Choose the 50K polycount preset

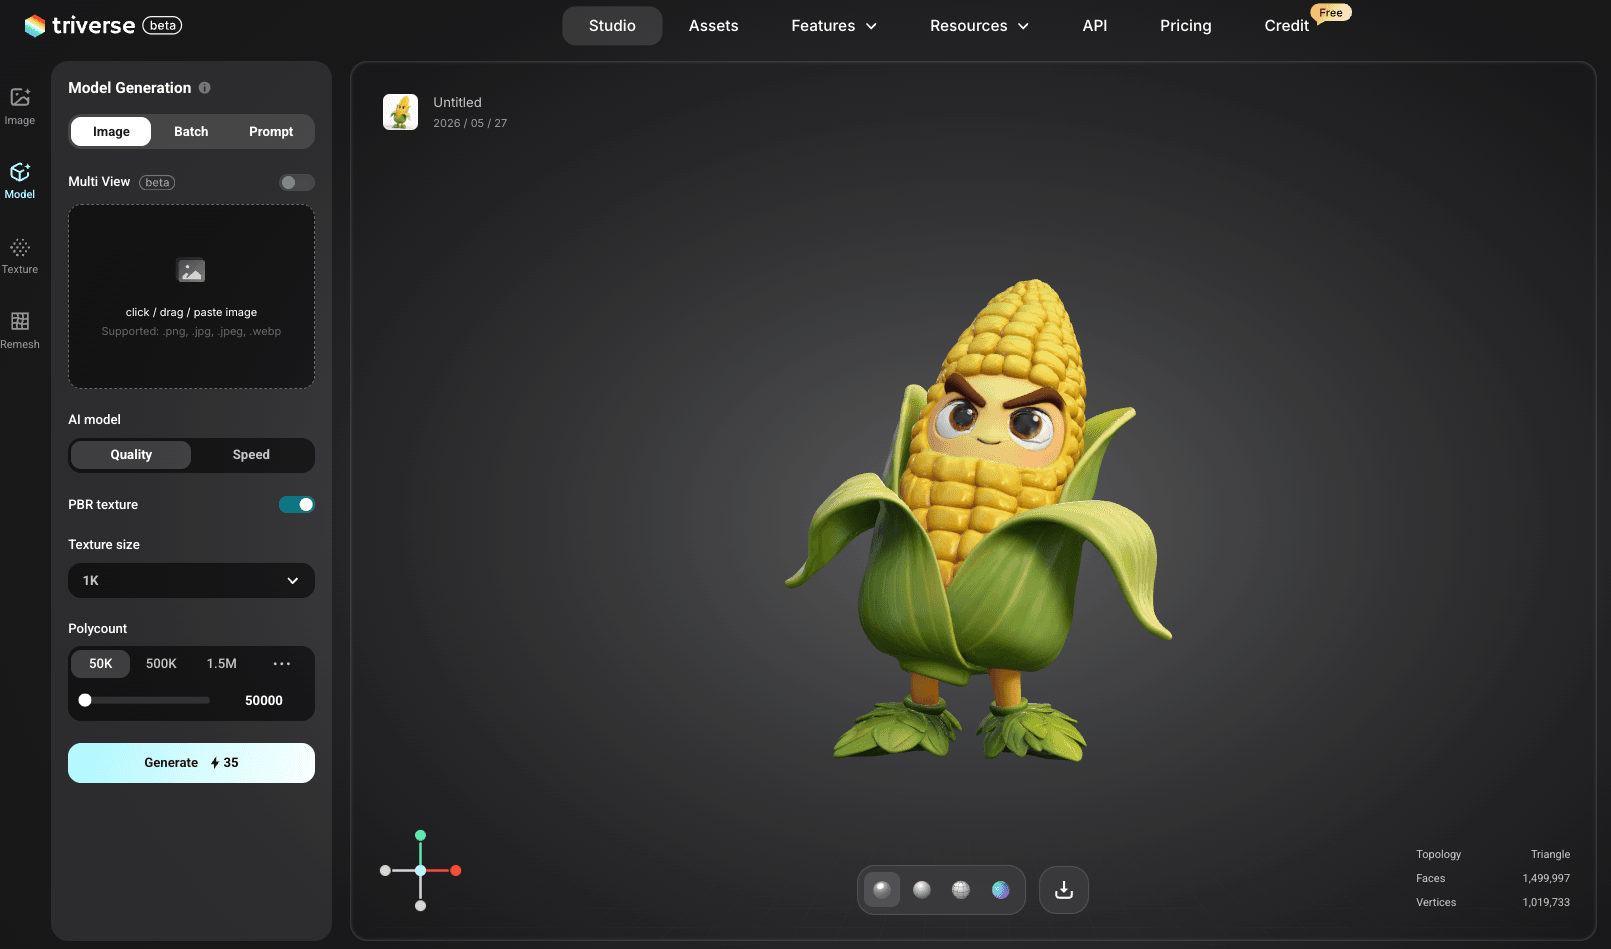click(x=101, y=664)
